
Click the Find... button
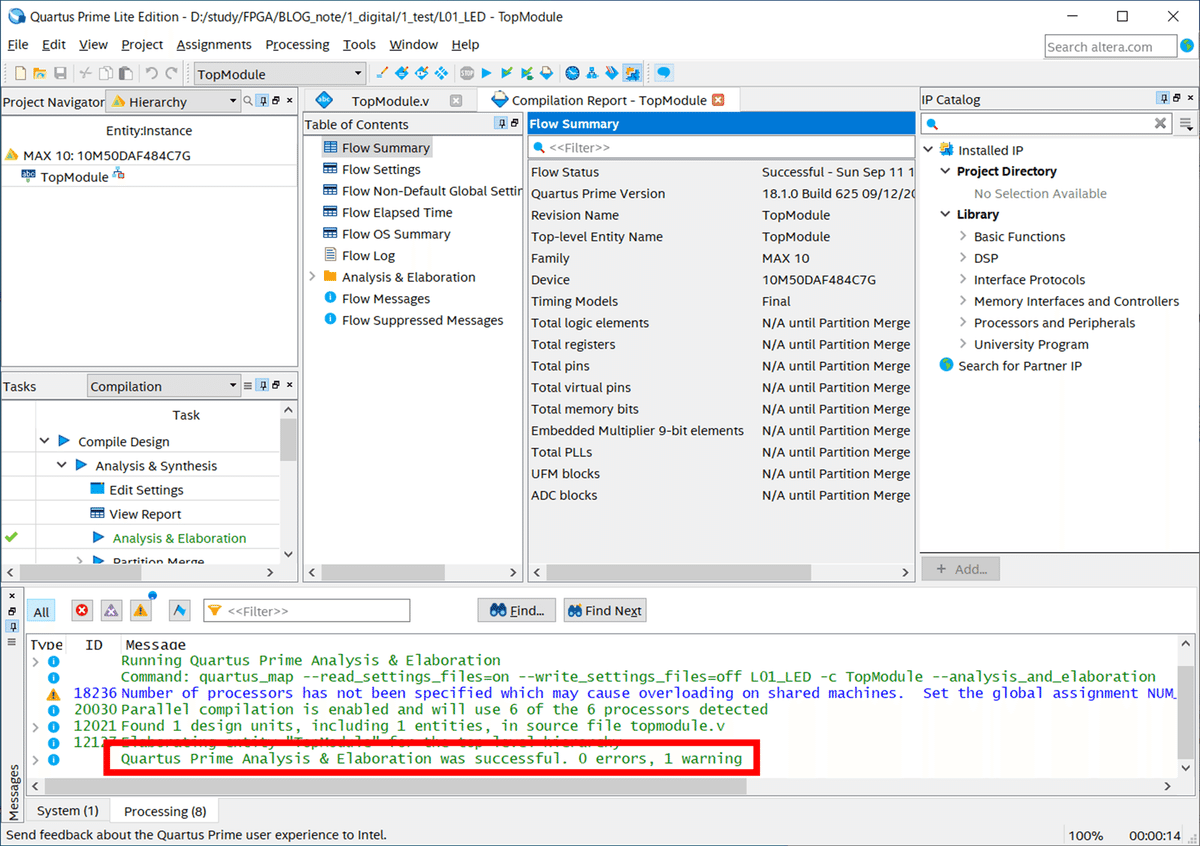[x=517, y=611]
